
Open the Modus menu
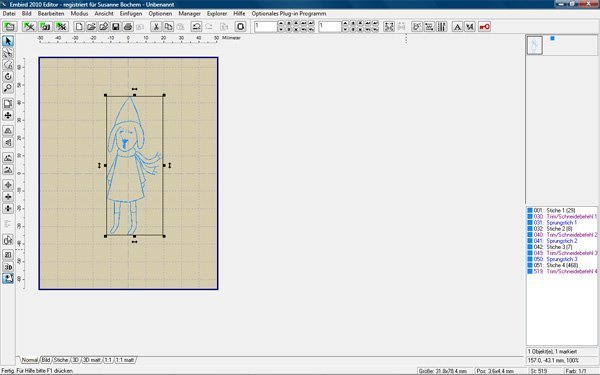[79, 13]
